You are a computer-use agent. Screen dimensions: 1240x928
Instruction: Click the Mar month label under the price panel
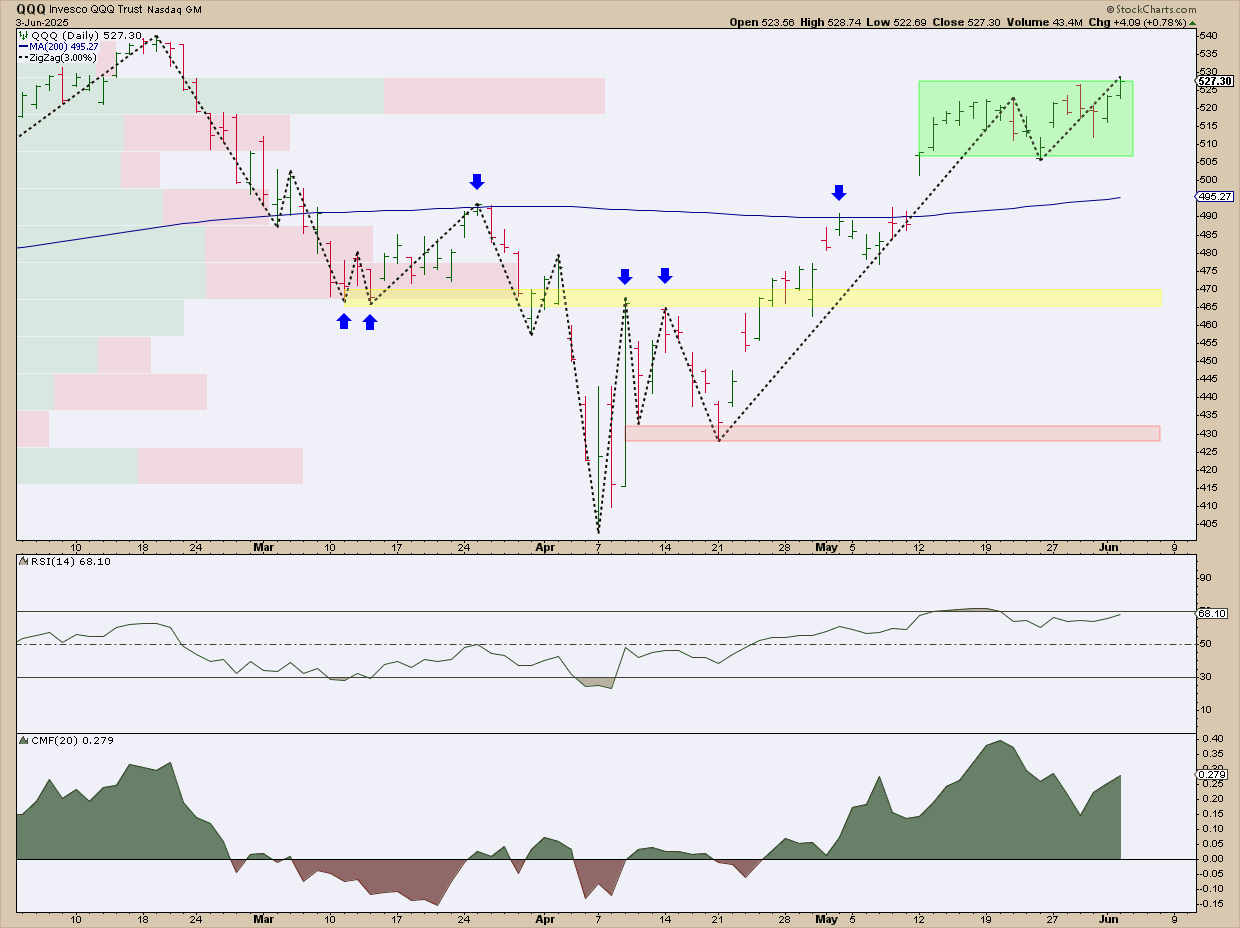[x=264, y=548]
